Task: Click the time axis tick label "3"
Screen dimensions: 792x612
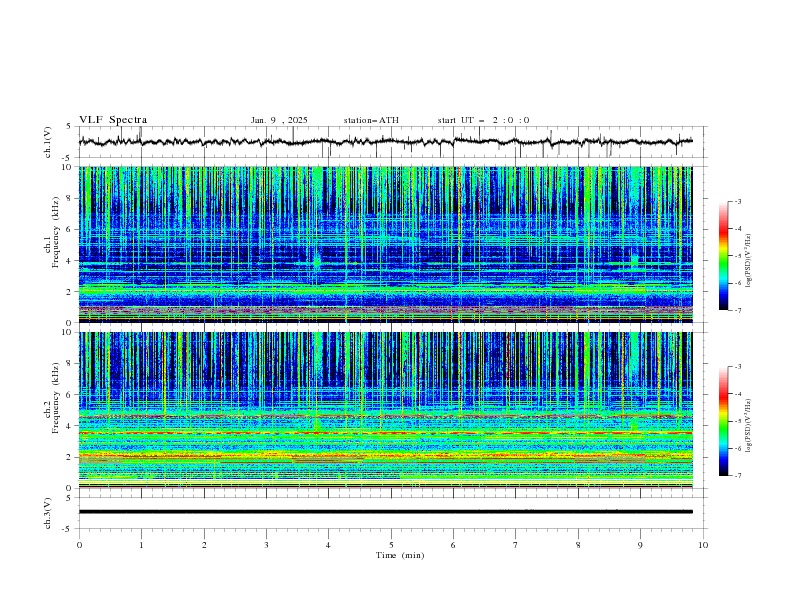Action: (x=266, y=545)
